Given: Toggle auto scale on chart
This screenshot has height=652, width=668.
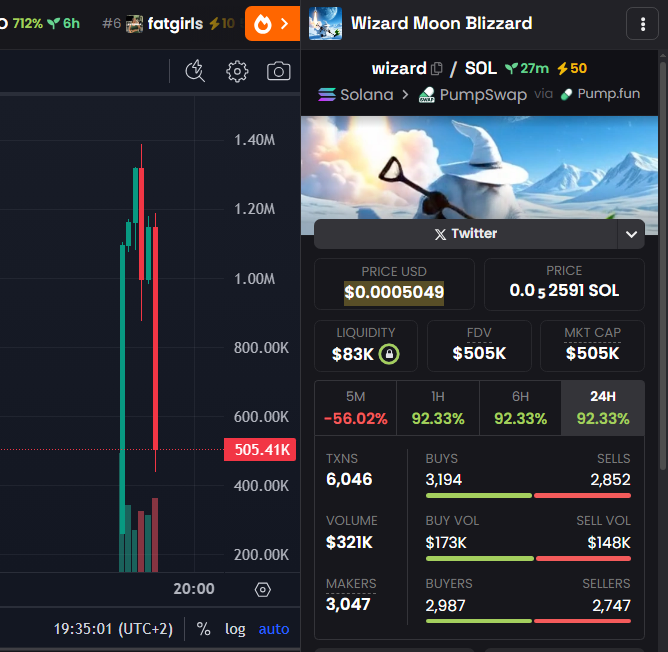Looking at the screenshot, I should tap(274, 629).
